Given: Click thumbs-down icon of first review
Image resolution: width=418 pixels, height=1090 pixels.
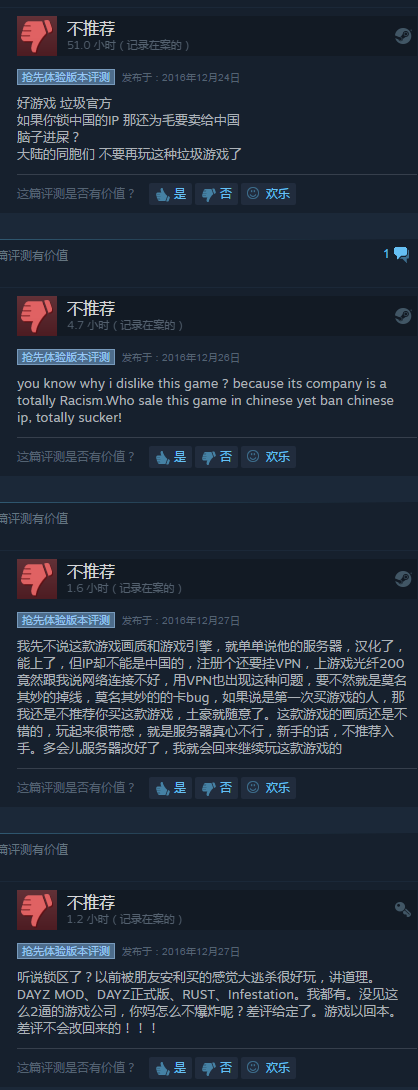Looking at the screenshot, I should pyautogui.click(x=37, y=35).
